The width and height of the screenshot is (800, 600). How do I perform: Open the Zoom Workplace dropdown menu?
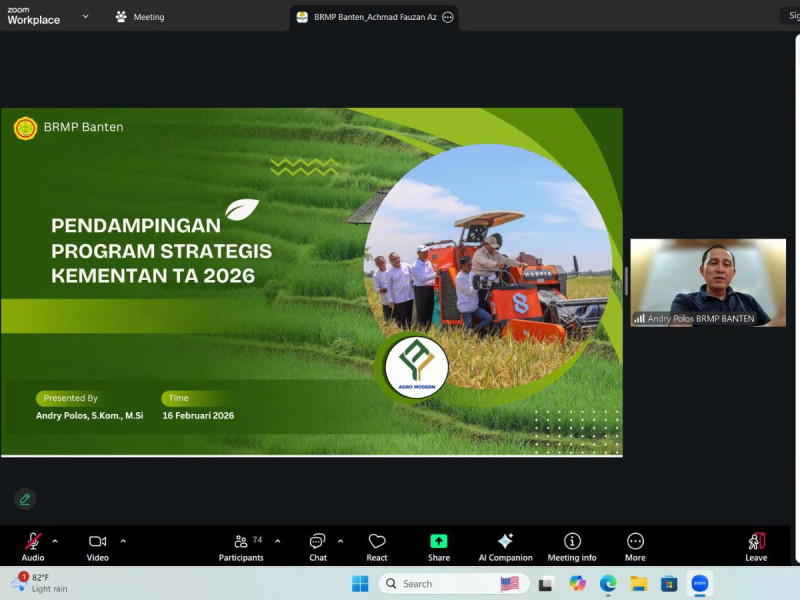coord(85,17)
